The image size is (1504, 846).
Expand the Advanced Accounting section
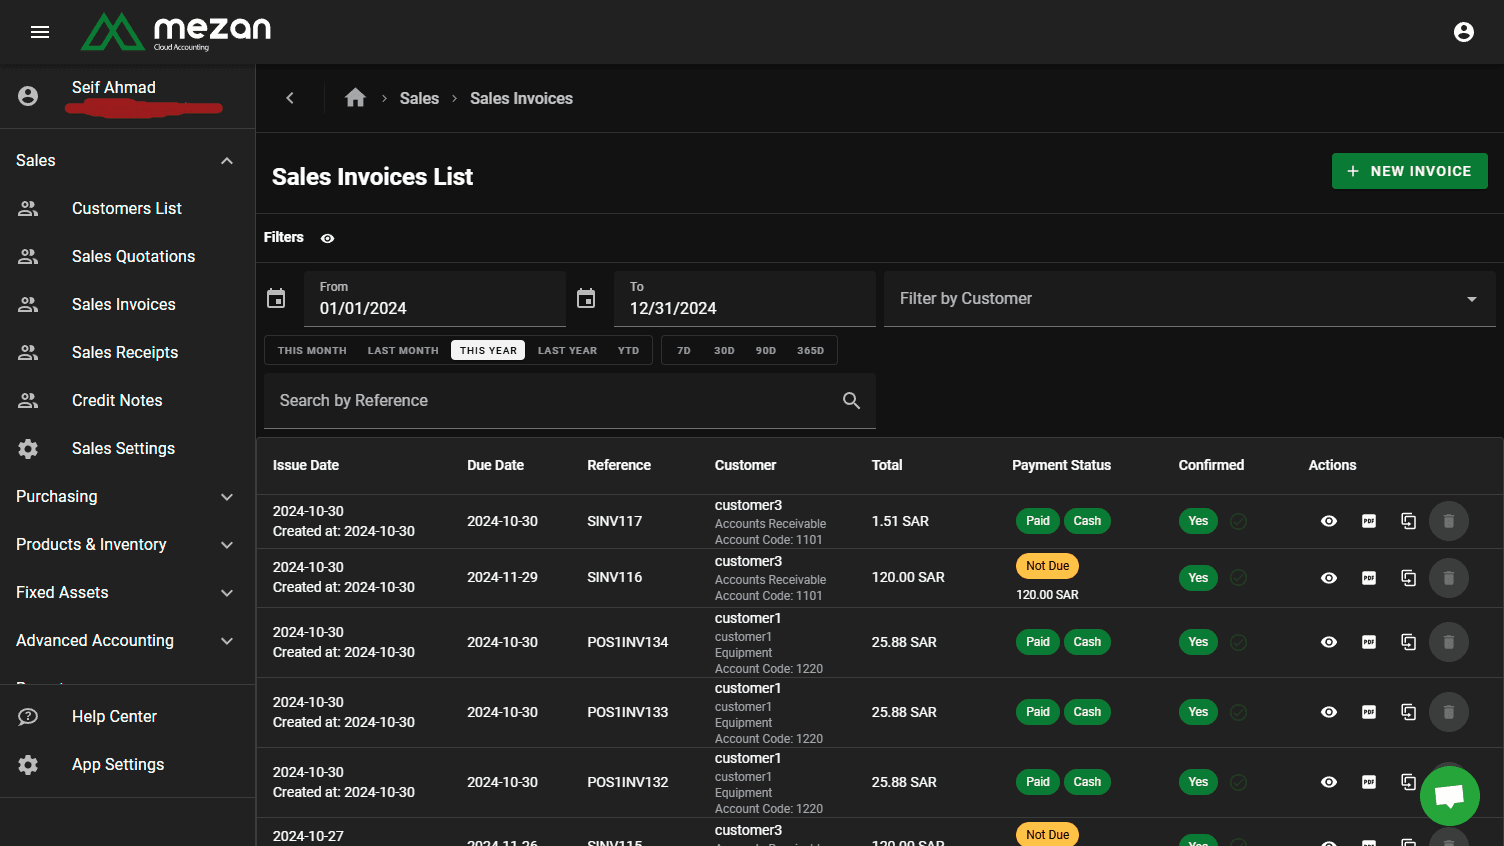pos(127,640)
